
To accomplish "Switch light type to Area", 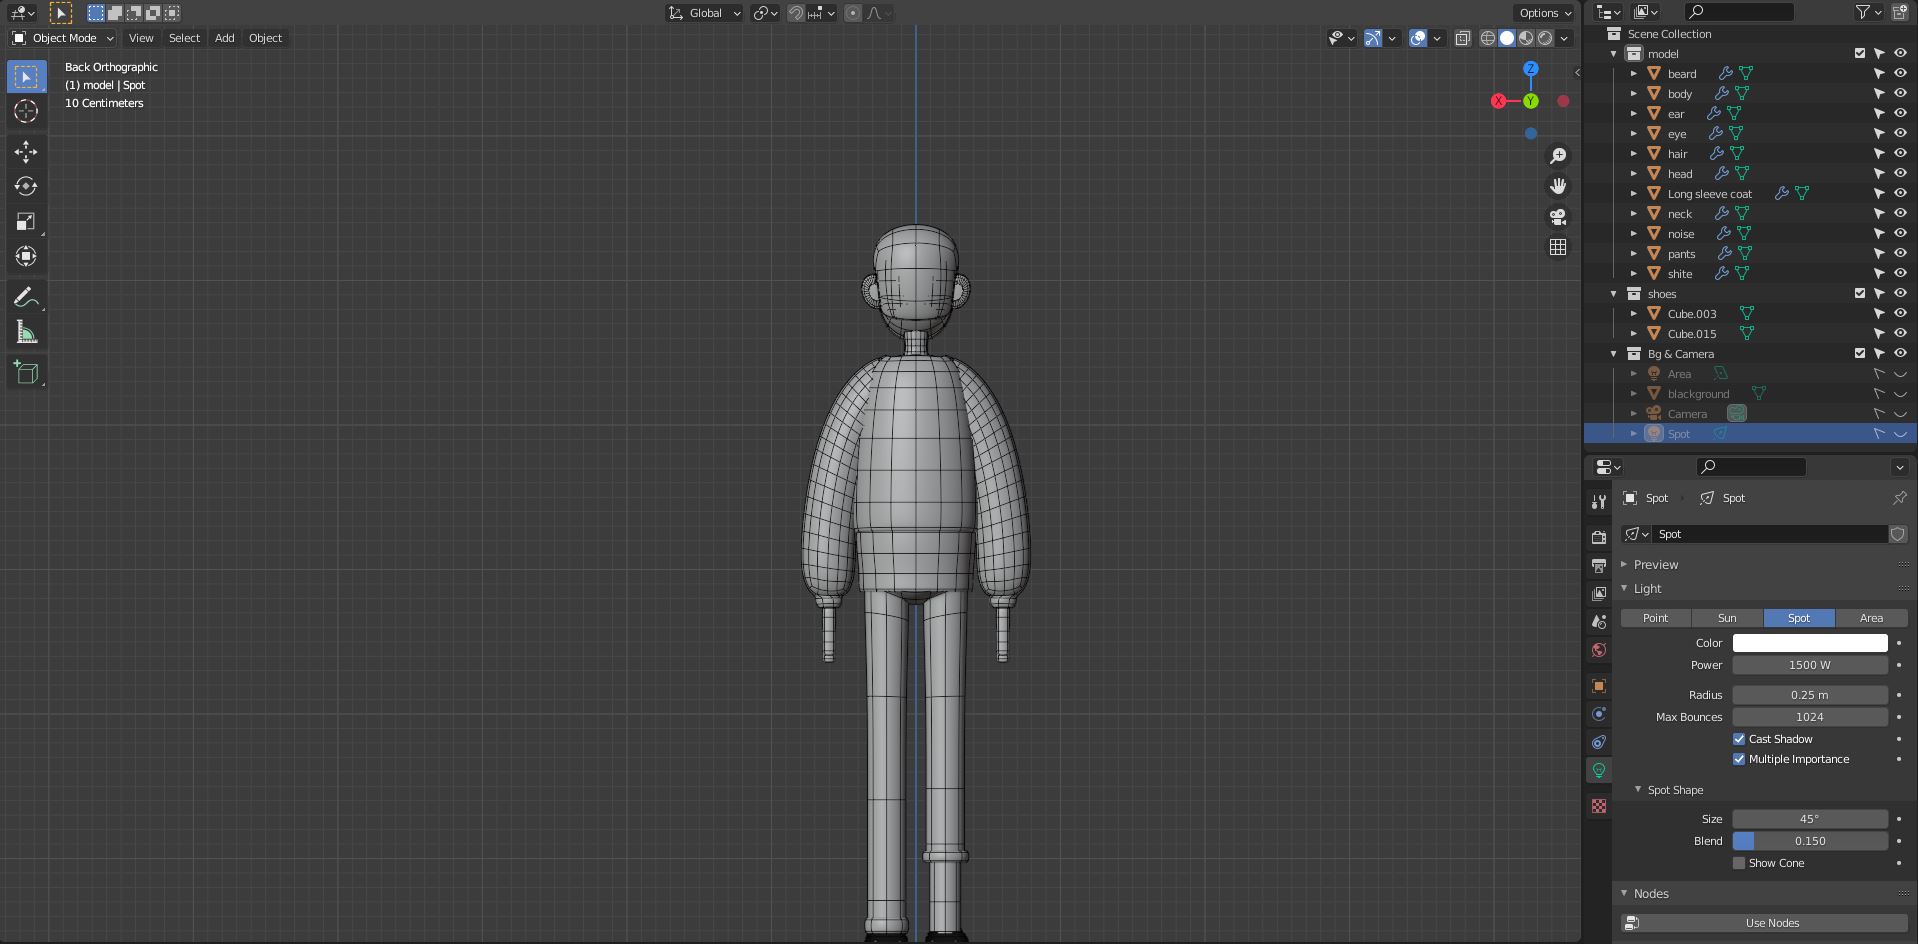I will click(x=1870, y=618).
